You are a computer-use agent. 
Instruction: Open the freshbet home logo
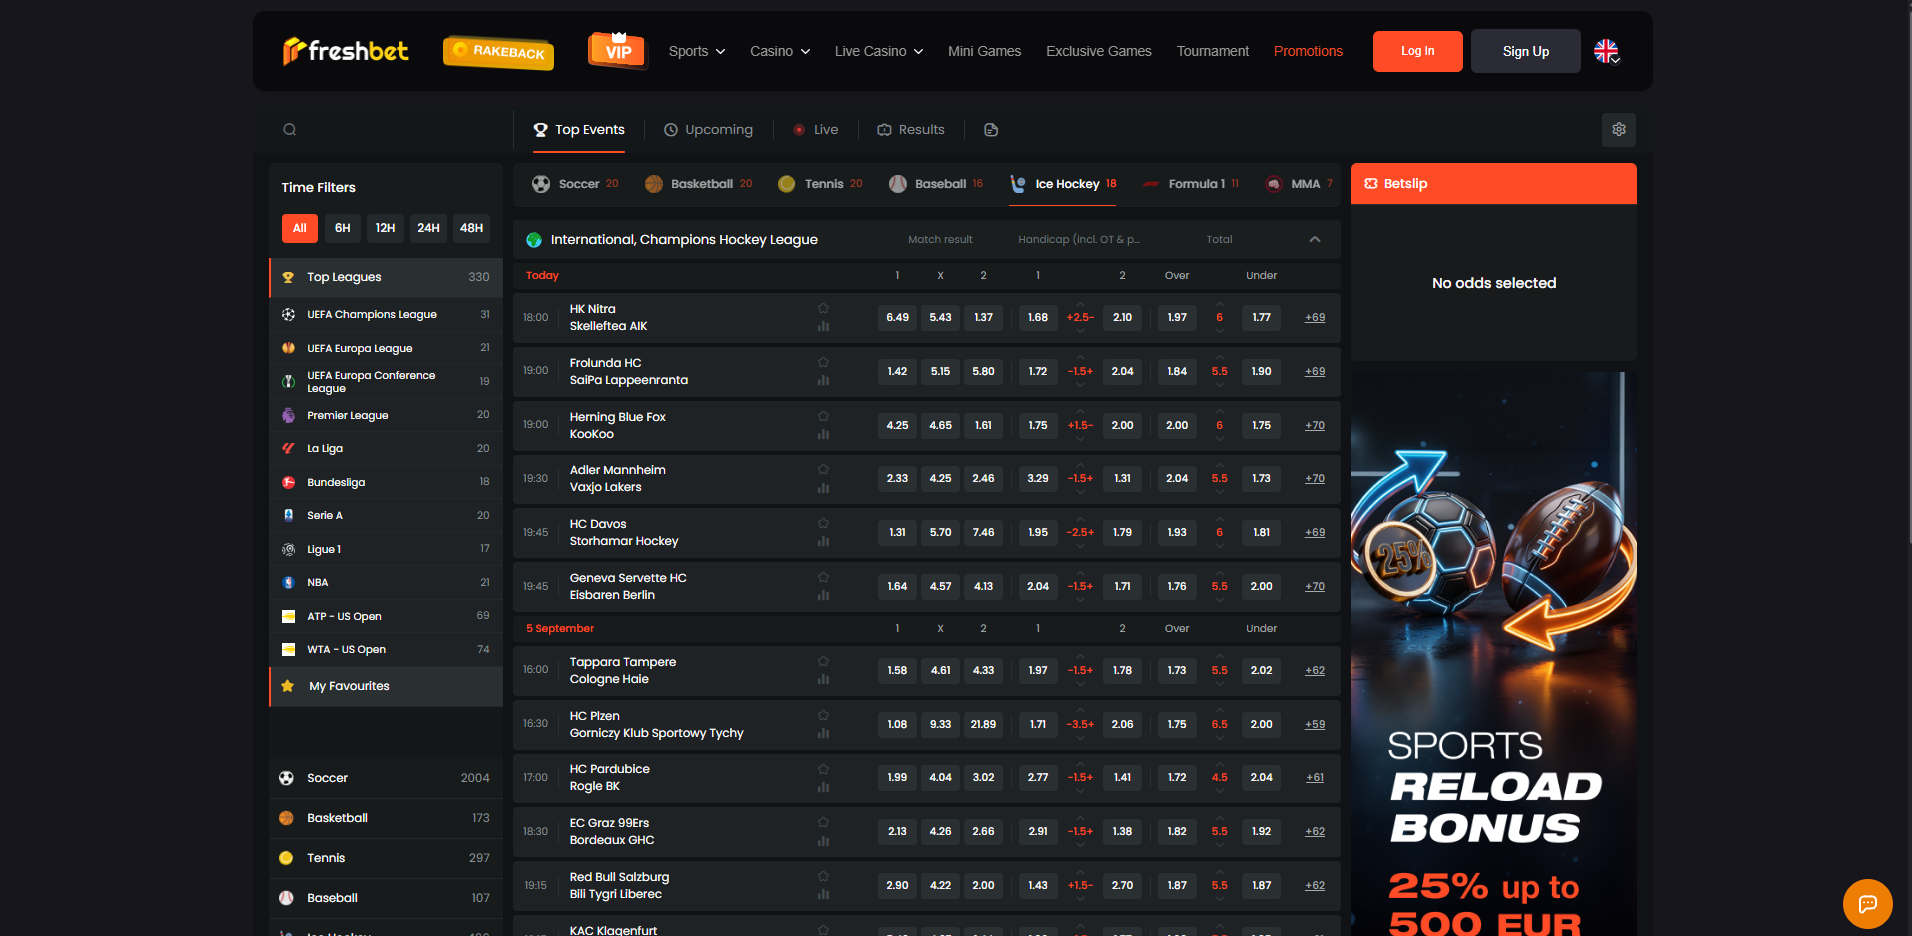pos(346,51)
